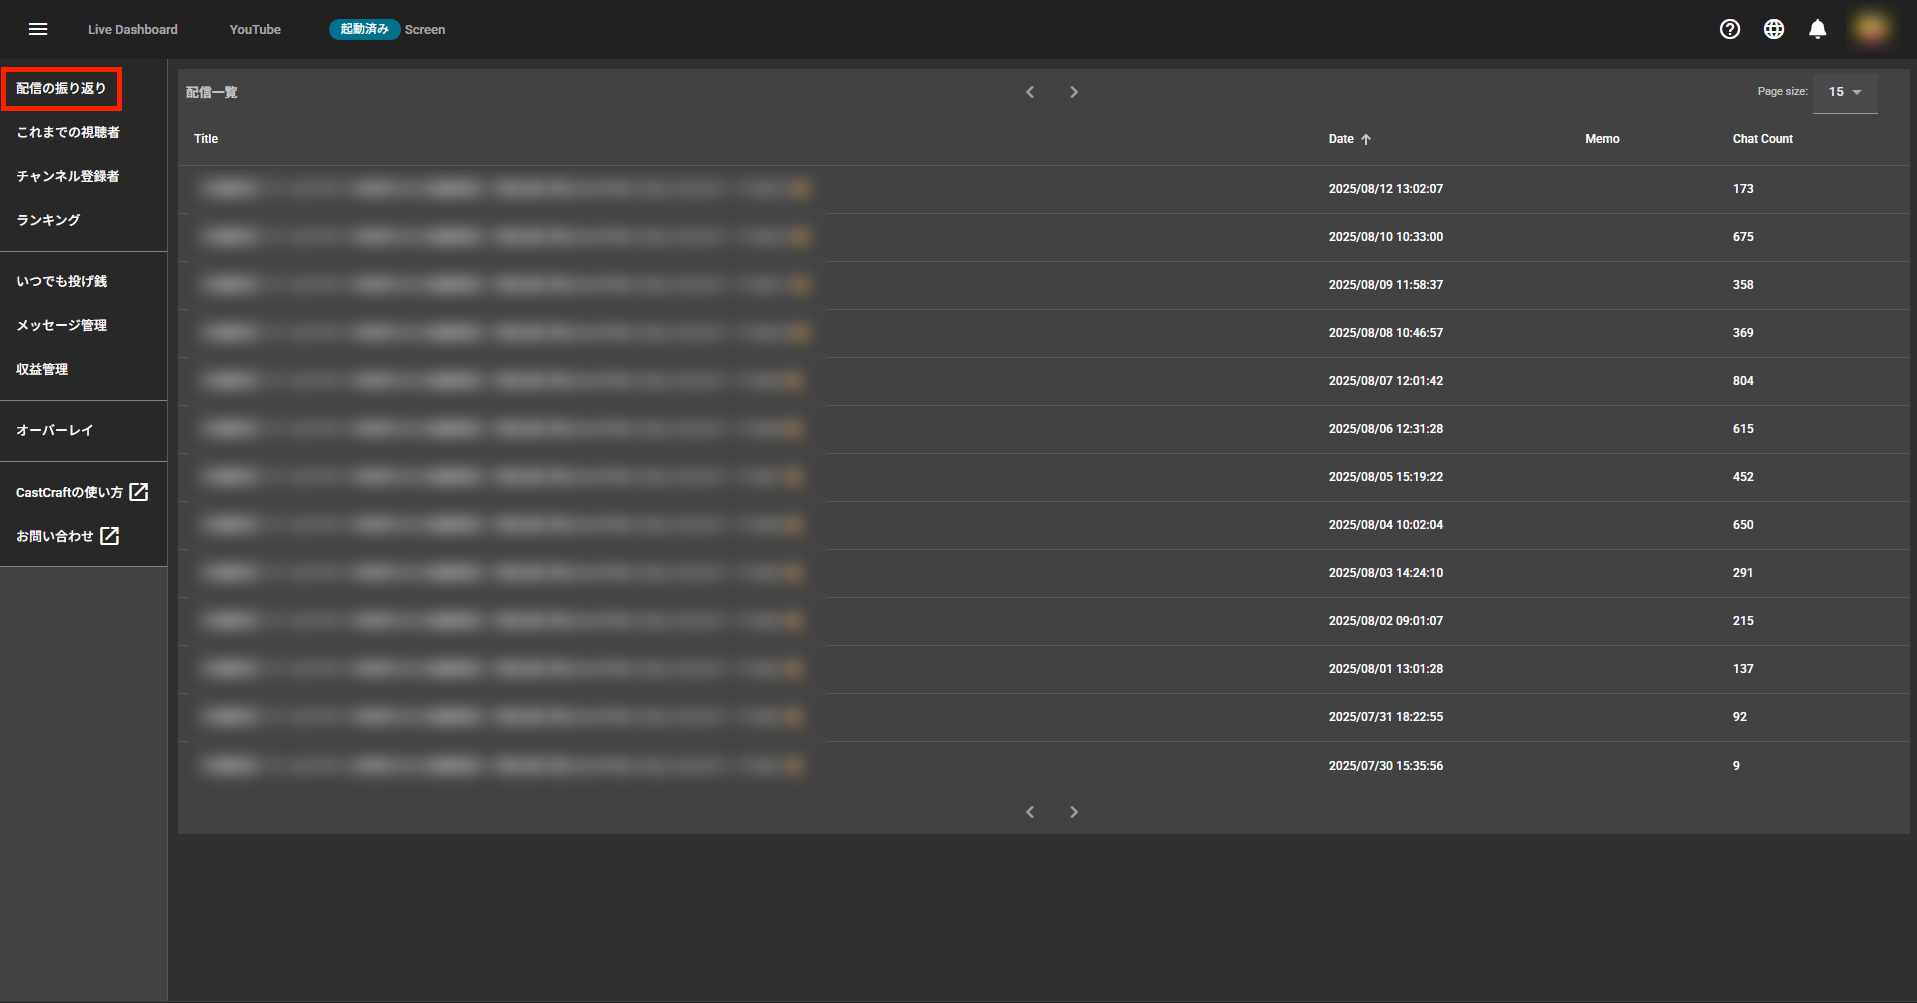Image resolution: width=1917 pixels, height=1003 pixels.
Task: Go to next page using top right chevron
Action: pos(1074,92)
